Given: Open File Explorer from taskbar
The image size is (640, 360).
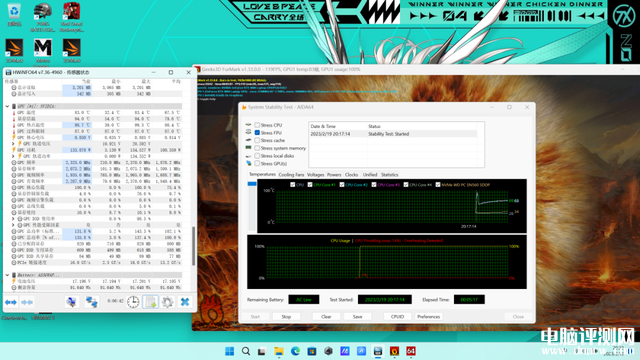Looking at the screenshot, I should click(279, 351).
